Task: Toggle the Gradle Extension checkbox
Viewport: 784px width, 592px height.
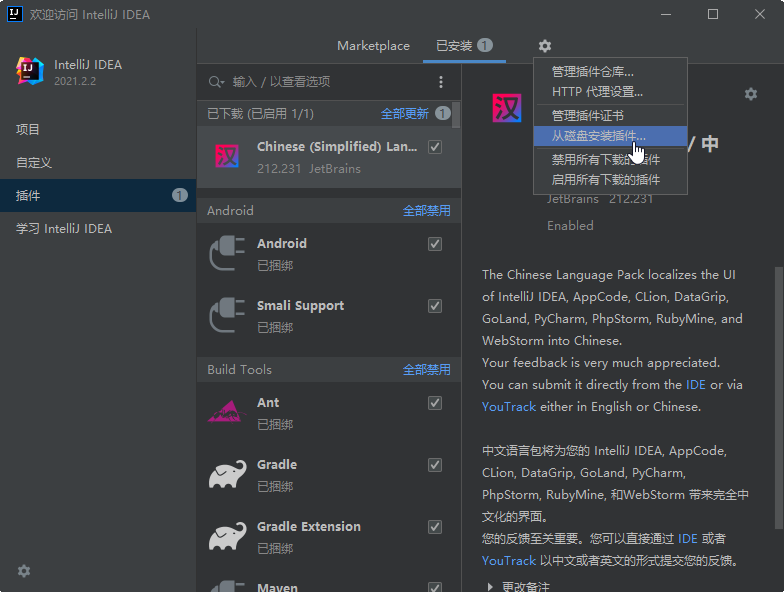Action: point(435,527)
